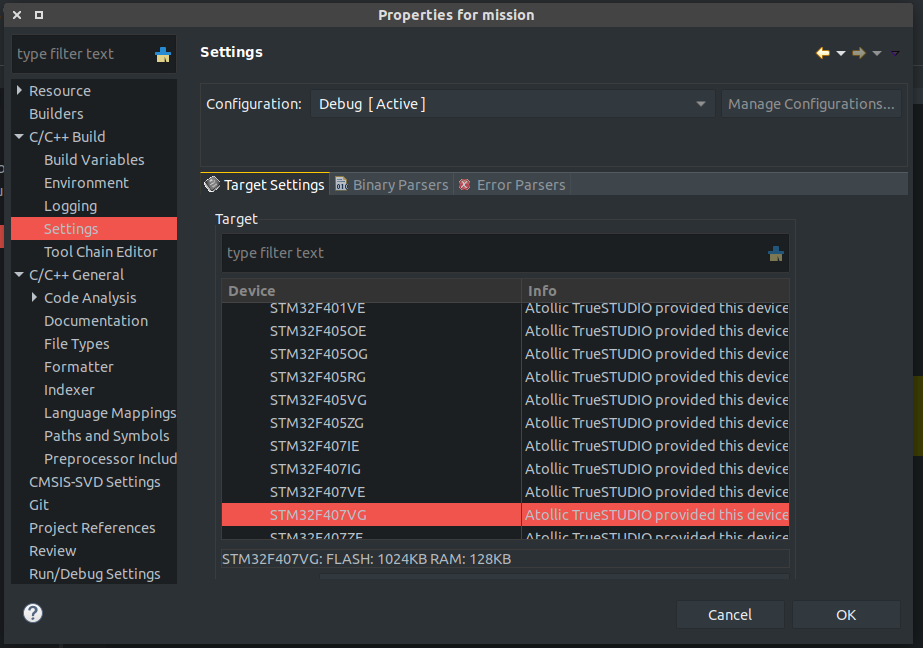The image size is (923, 648).
Task: Open Run/Debug Settings page
Action: [95, 573]
